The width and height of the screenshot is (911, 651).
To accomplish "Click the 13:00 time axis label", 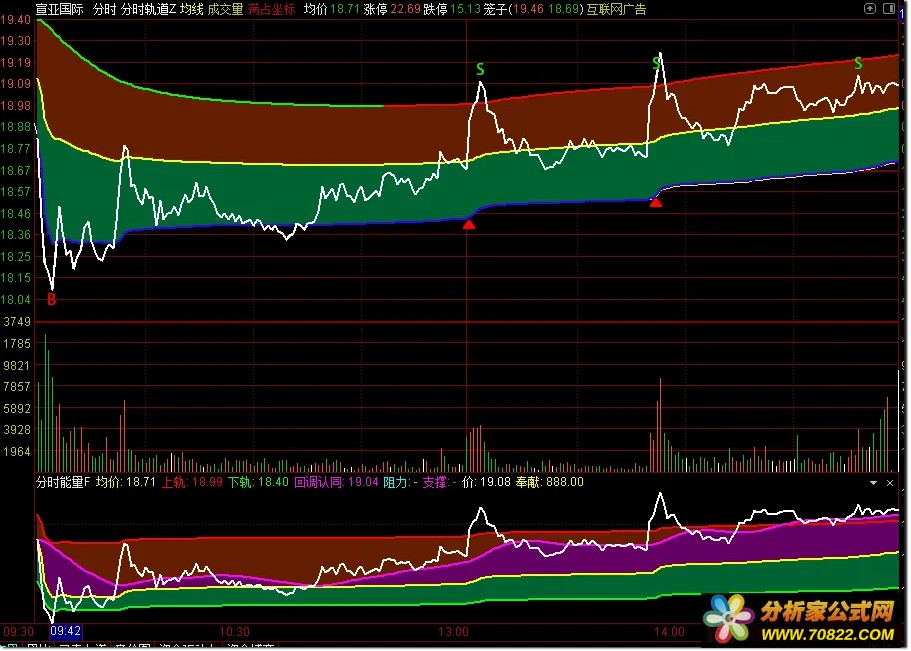I will (453, 632).
